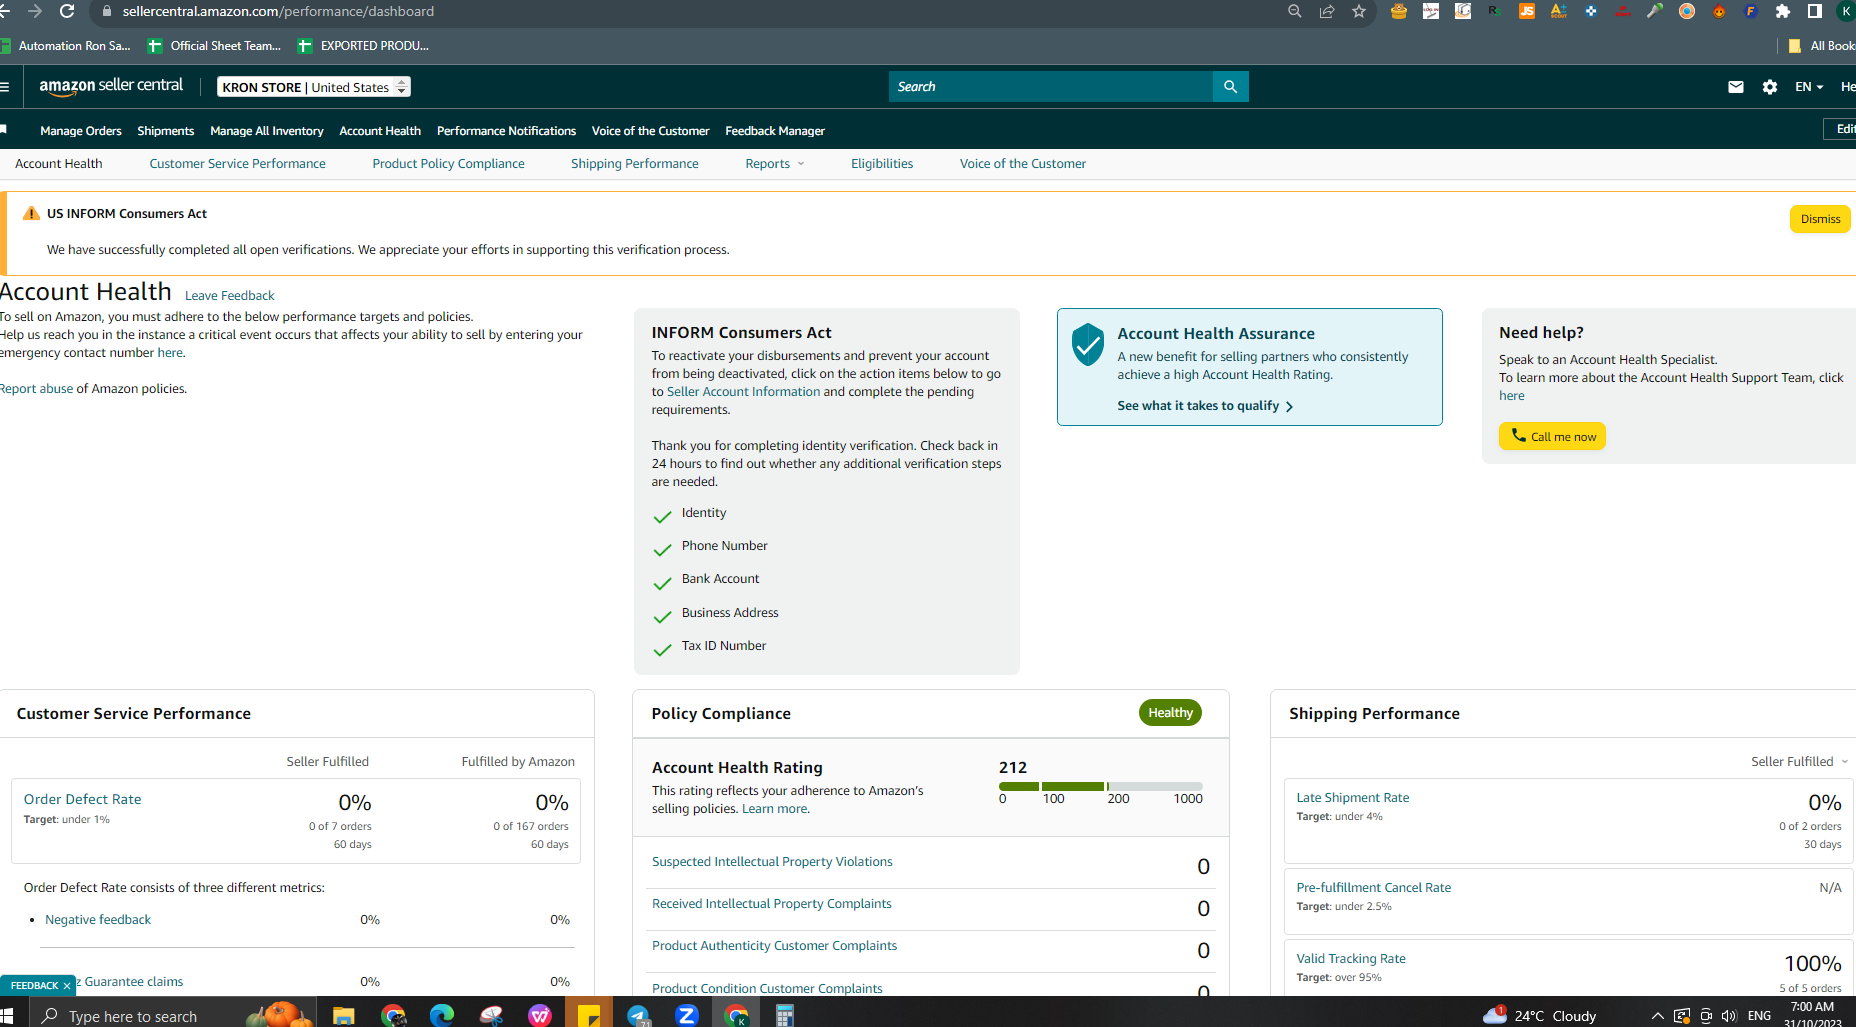Open Product Authenticity Customer Complaints link
The width and height of the screenshot is (1856, 1027).
[x=774, y=946]
